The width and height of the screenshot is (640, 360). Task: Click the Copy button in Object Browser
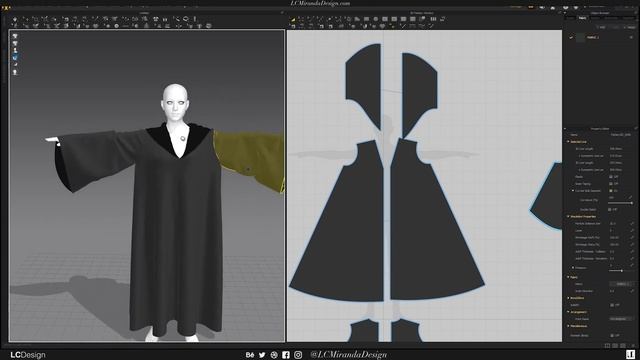616,27
